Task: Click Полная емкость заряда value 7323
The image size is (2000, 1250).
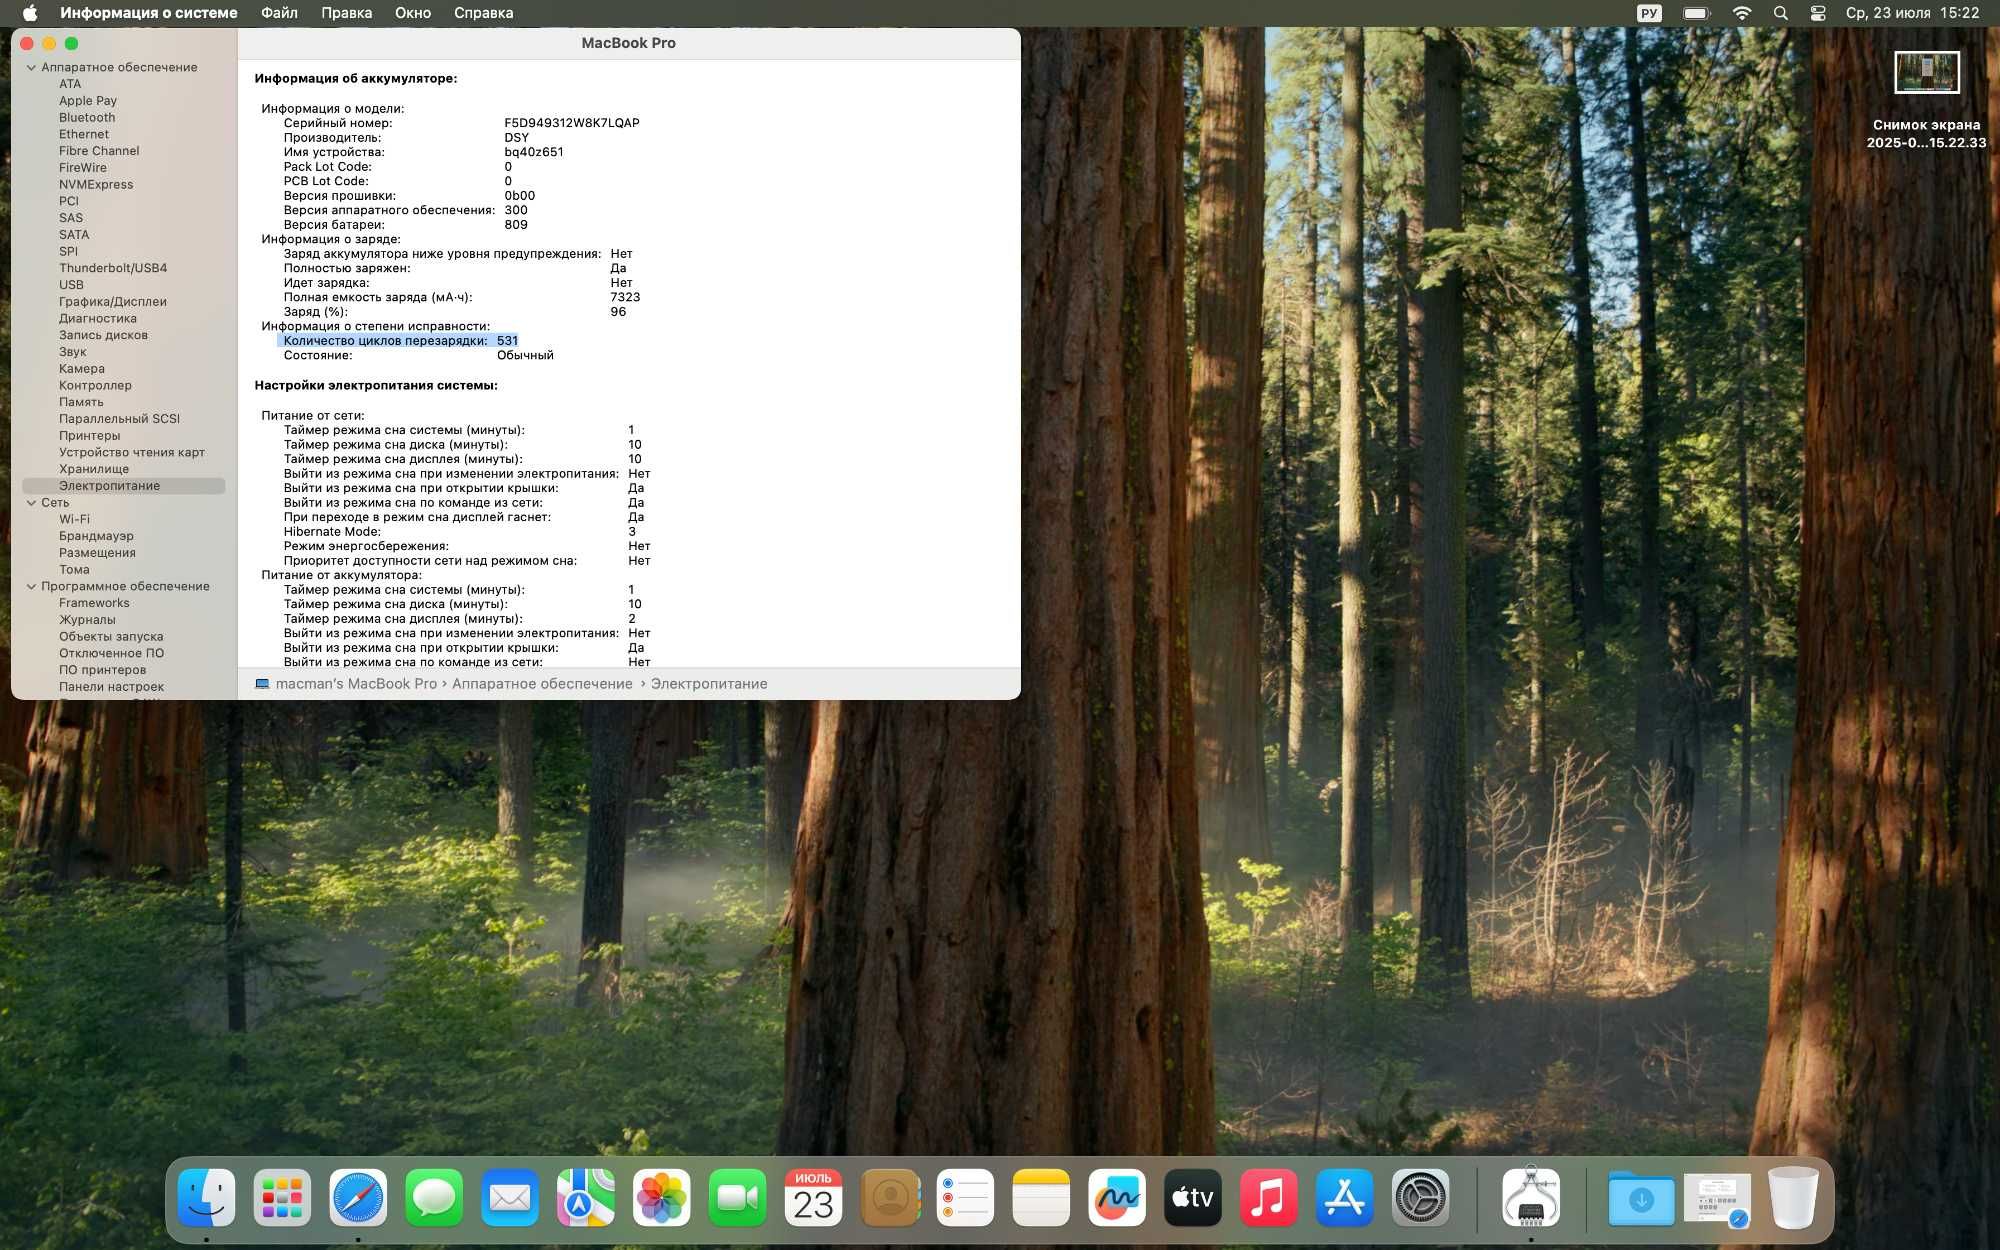Action: tap(625, 297)
